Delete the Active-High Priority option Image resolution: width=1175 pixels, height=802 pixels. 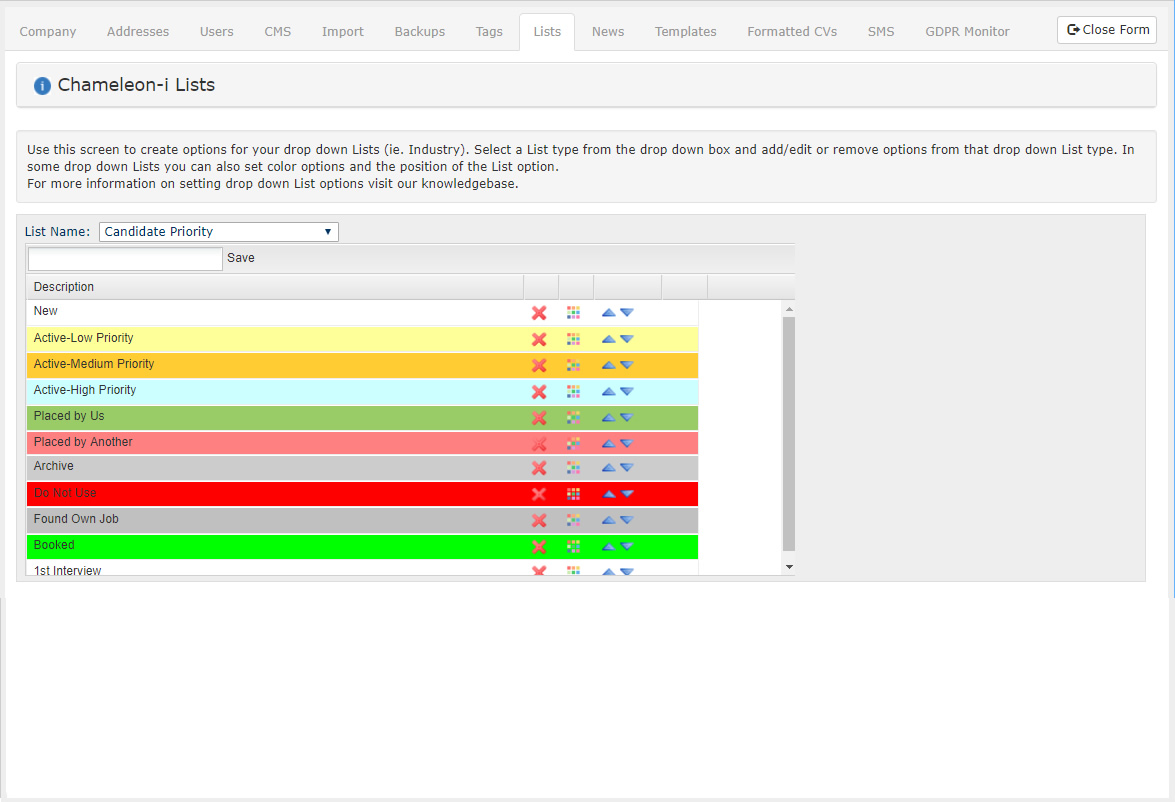[539, 392]
